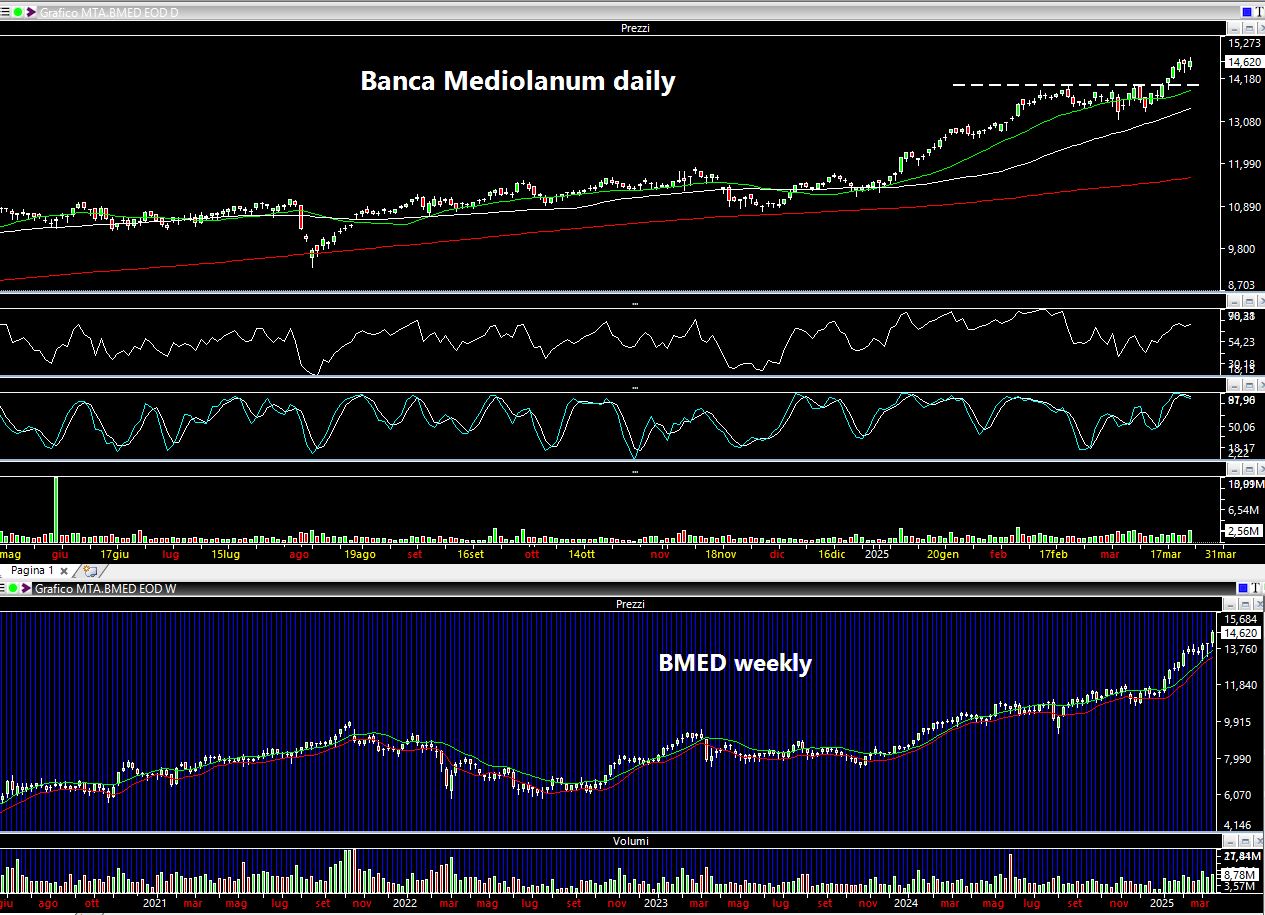Maximize the weekly Volumi panel
The image size is (1265, 915).
click(1244, 841)
